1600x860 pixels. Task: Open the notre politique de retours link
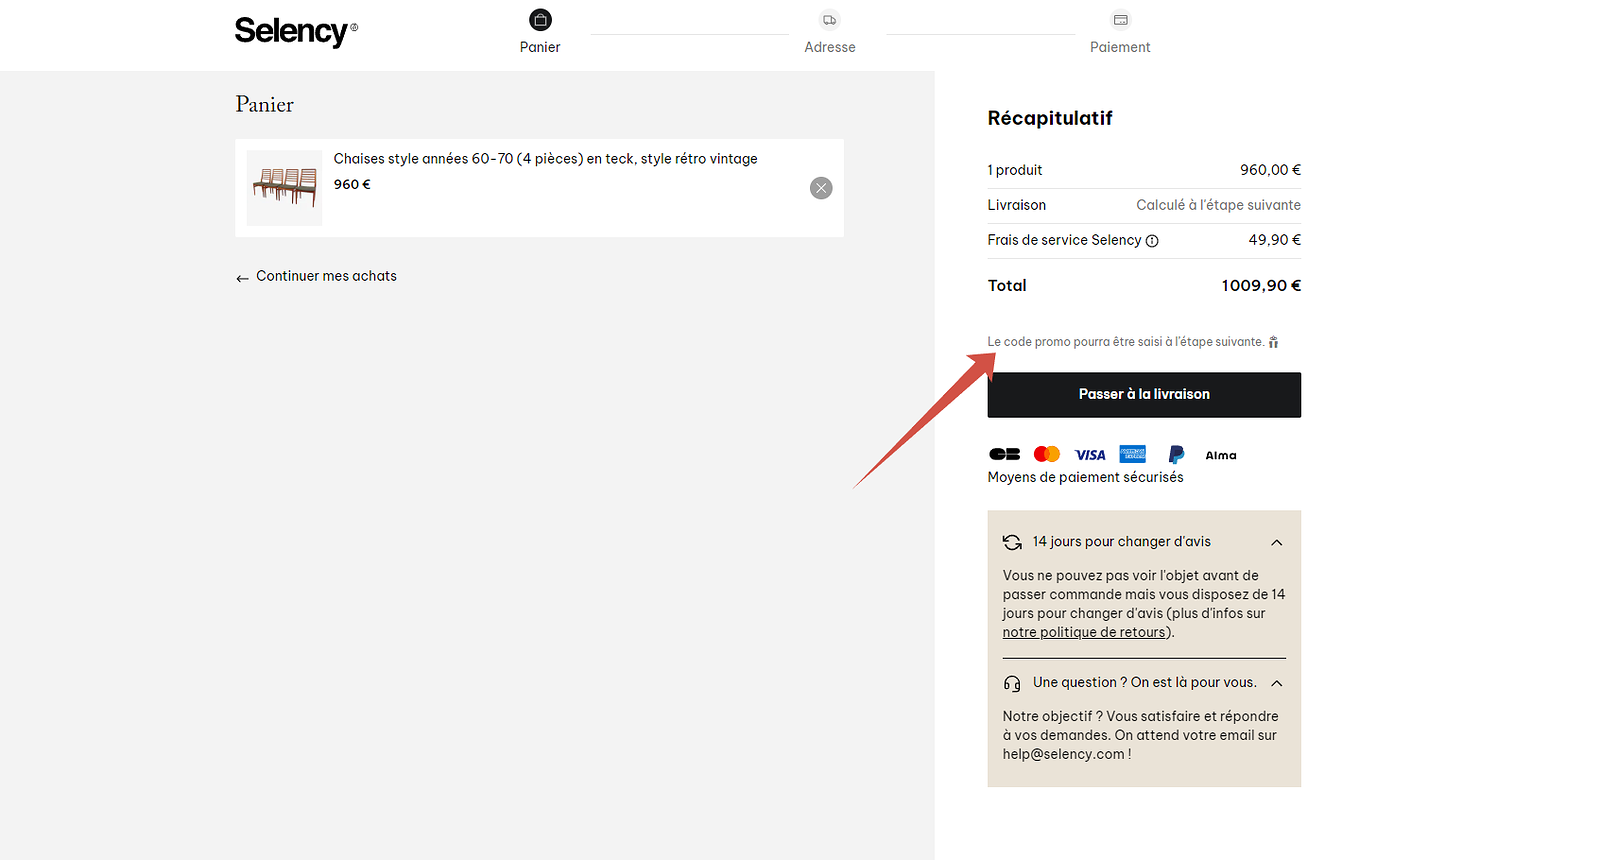1085,632
